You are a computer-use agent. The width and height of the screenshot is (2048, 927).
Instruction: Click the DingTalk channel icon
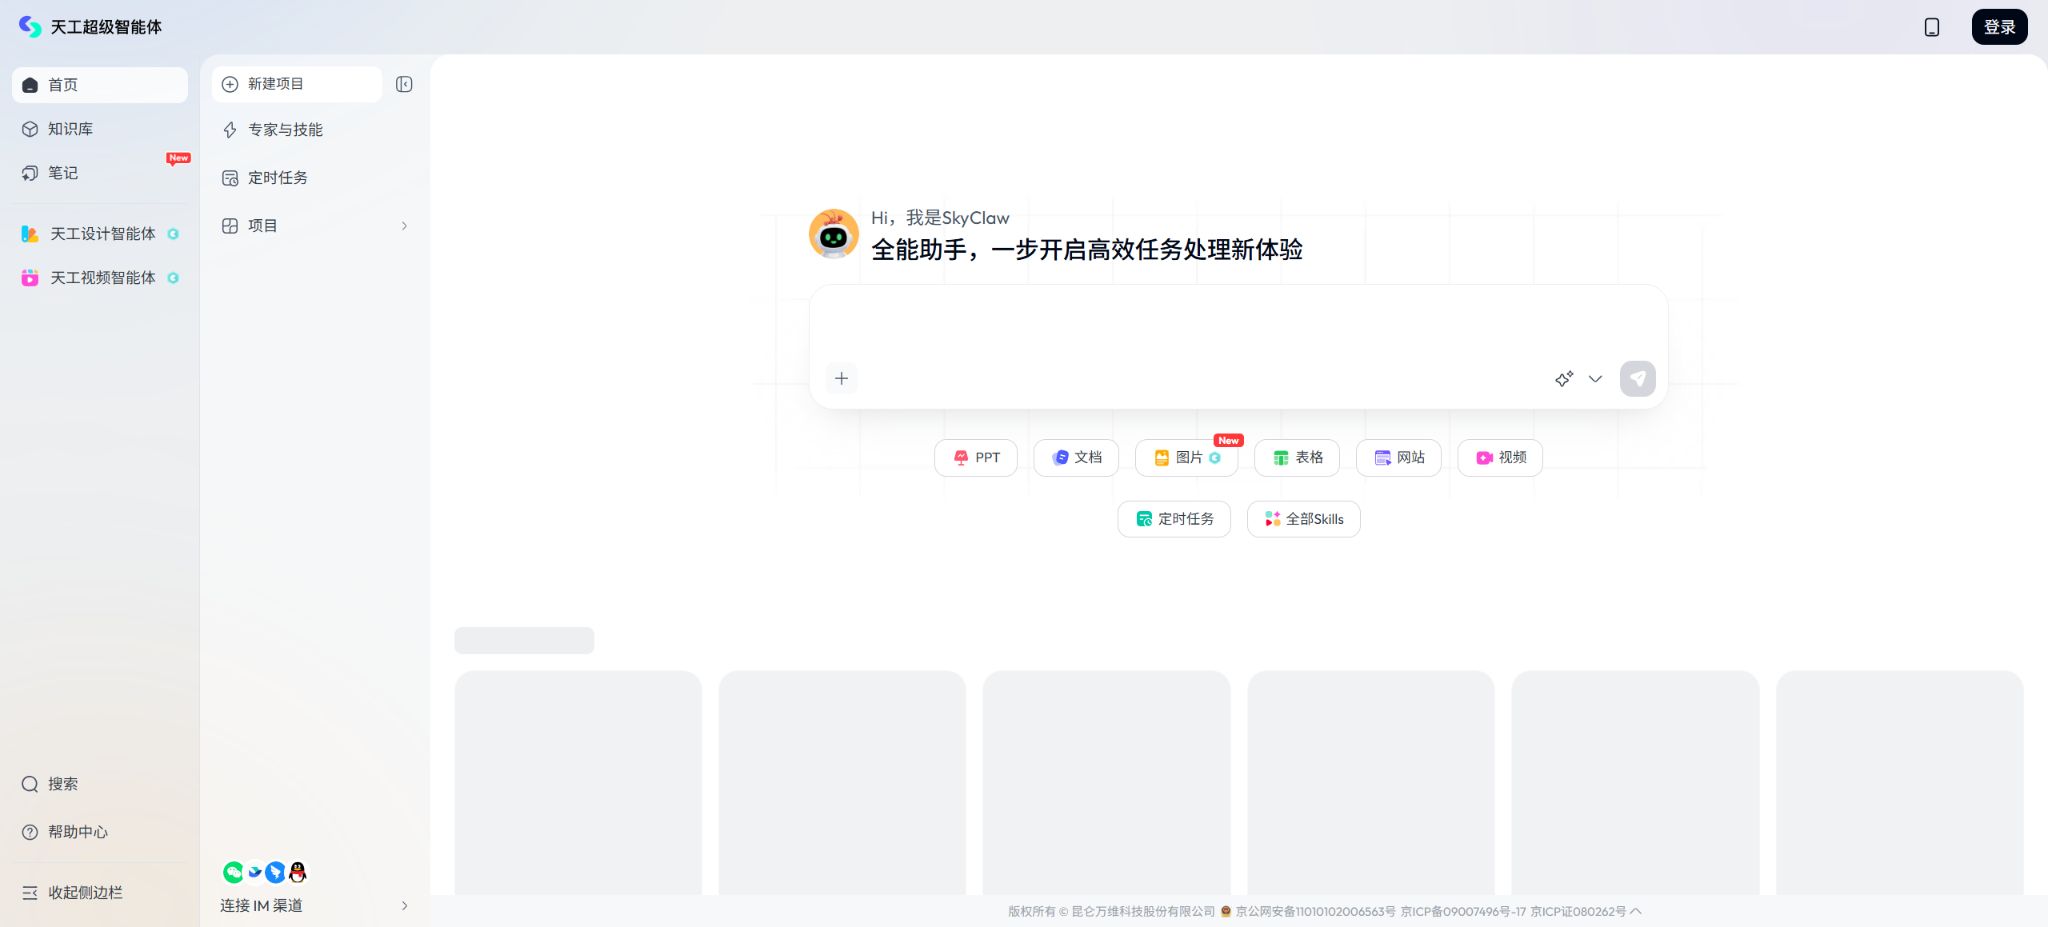click(x=276, y=872)
